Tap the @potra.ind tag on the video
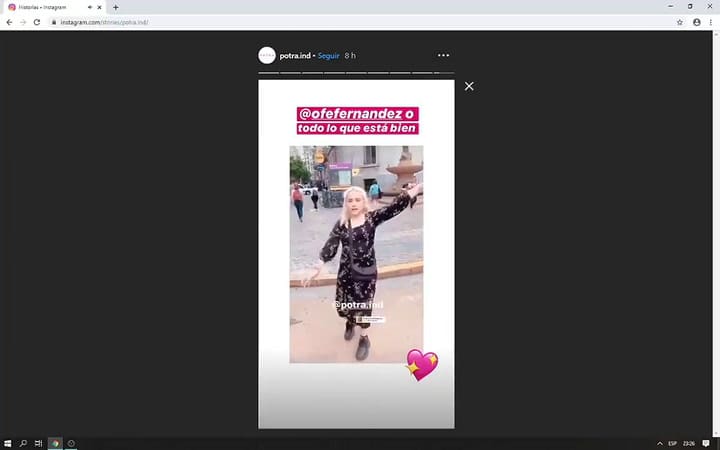720x450 pixels. click(357, 304)
